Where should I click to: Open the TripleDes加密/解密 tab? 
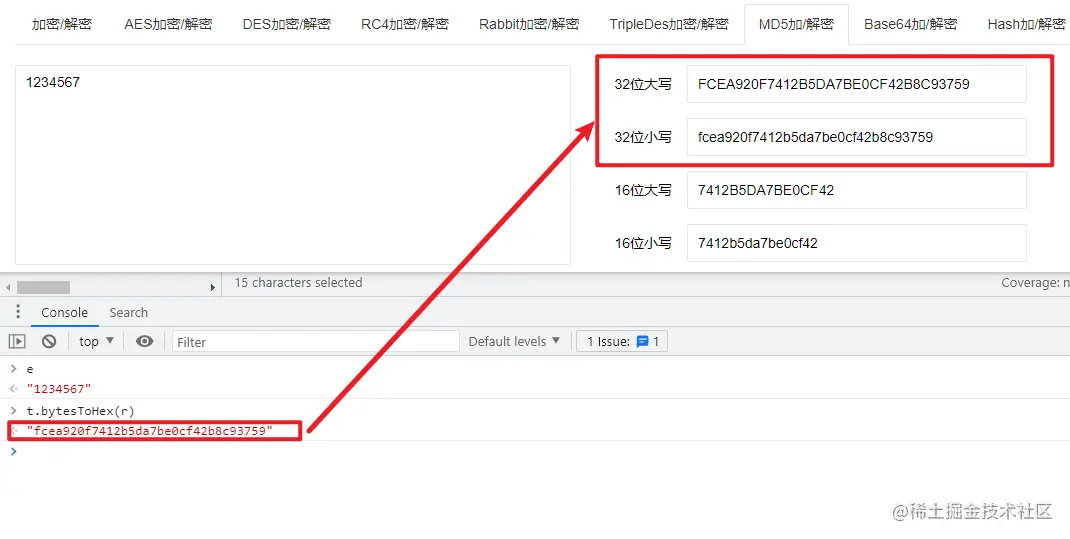tap(669, 25)
